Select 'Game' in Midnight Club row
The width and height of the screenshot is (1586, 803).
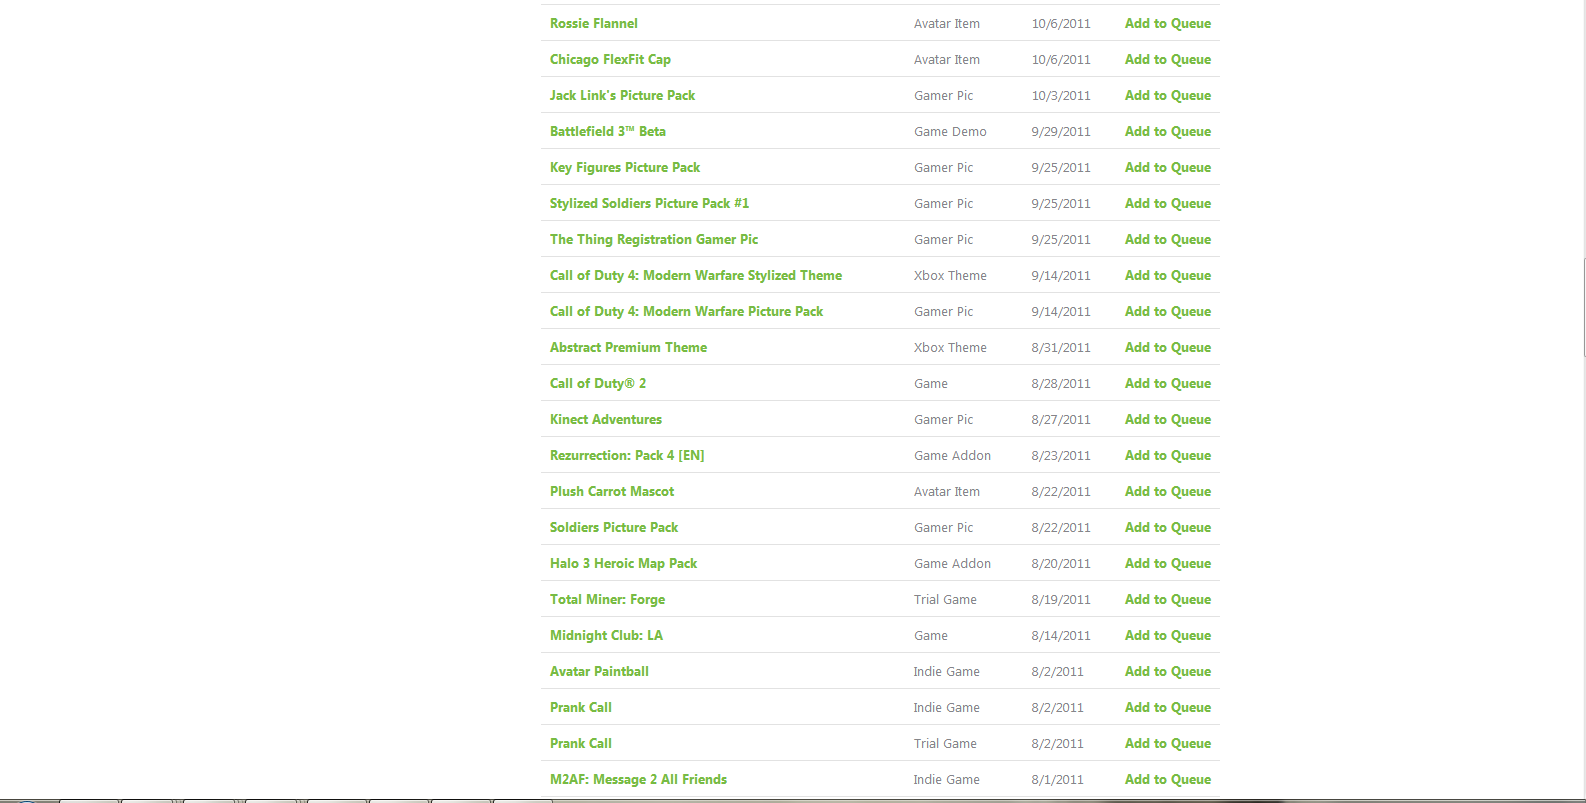pos(931,635)
